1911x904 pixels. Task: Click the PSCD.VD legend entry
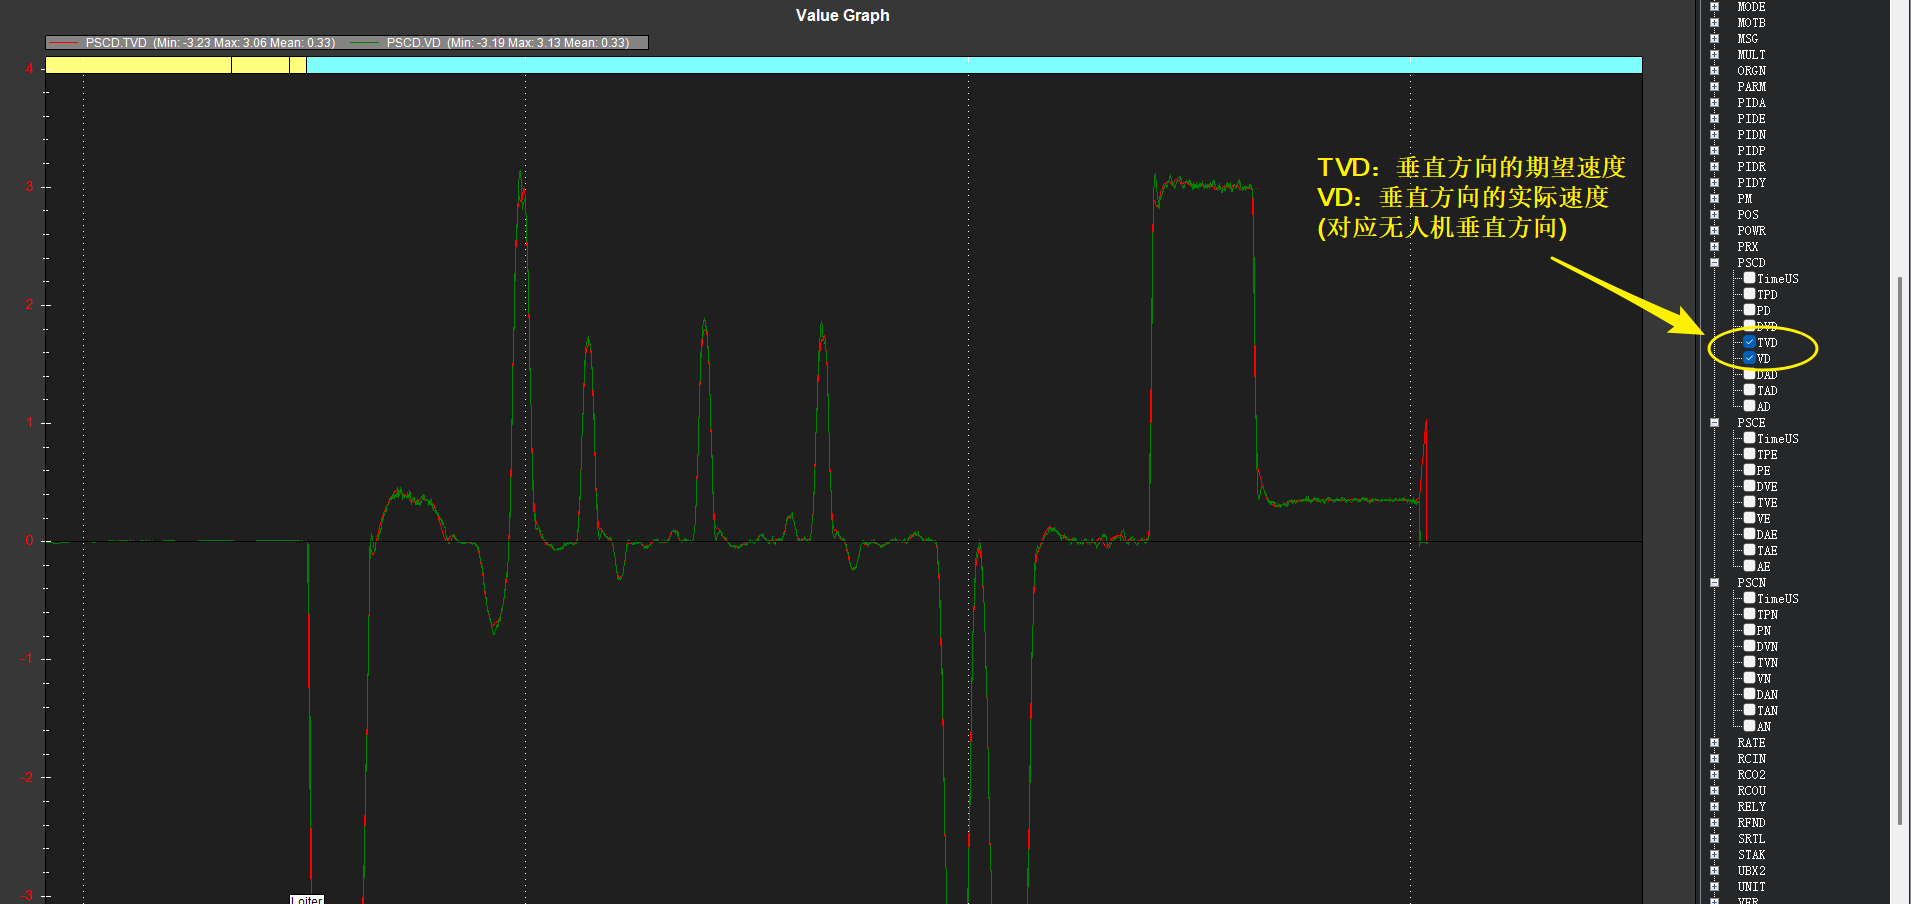pyautogui.click(x=490, y=43)
